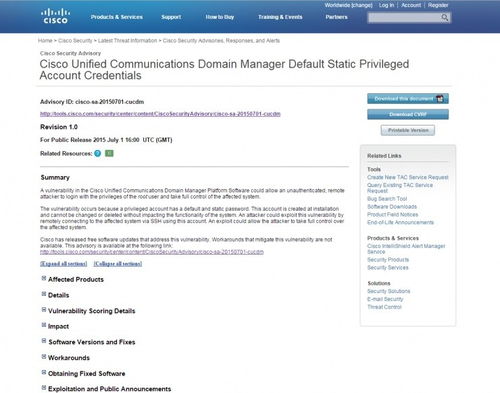Expand the Affected Products section
Image resolution: width=500 pixels, height=393 pixels.
coord(44,278)
